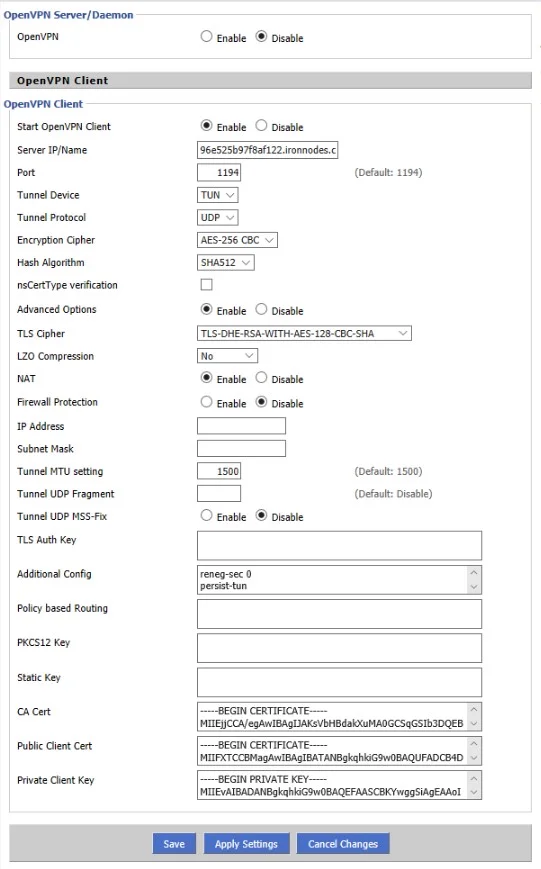The width and height of the screenshot is (541, 869).
Task: Enable Tunnel UDP MSS-Fix radio
Action: pos(206,515)
